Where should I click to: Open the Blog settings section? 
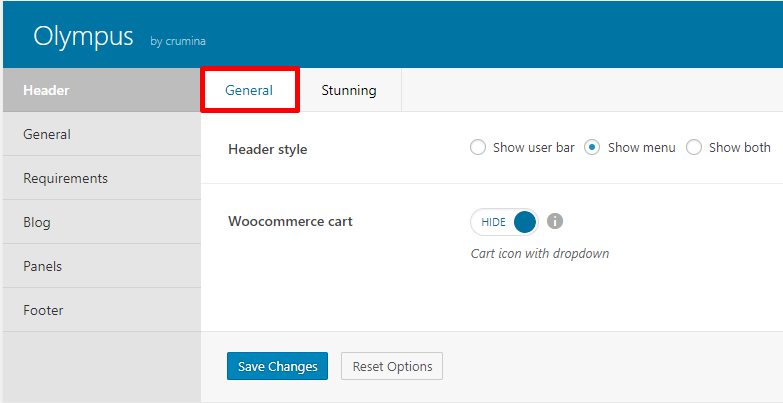[102, 222]
